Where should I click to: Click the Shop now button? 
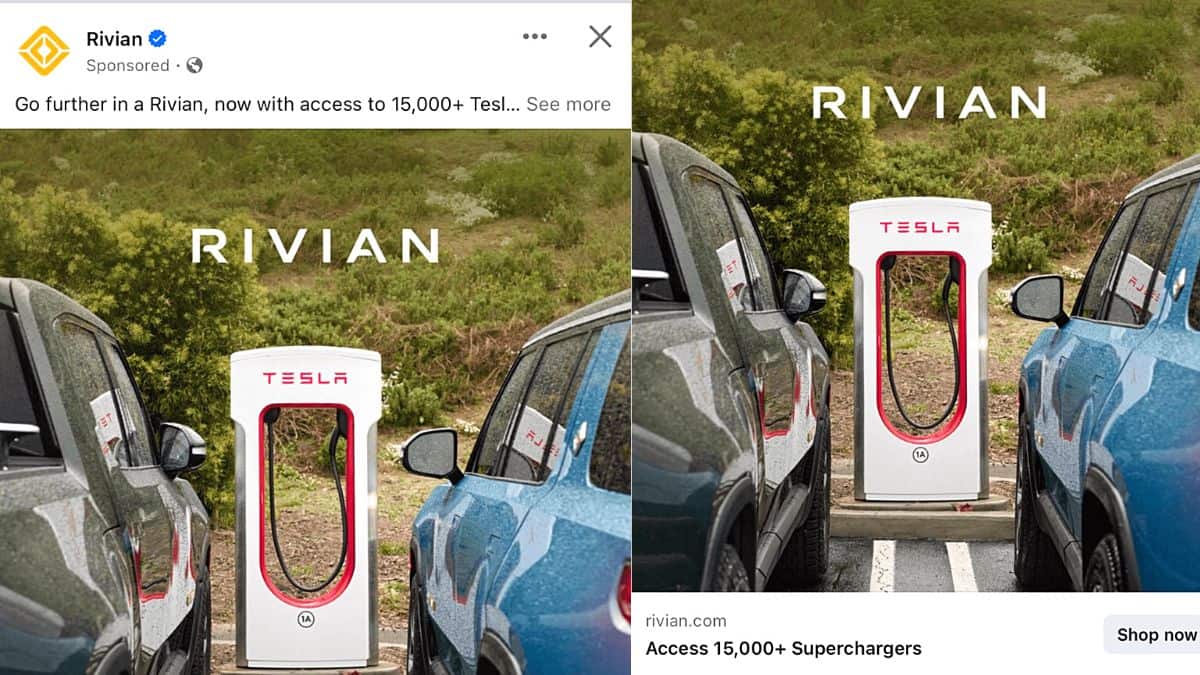pyautogui.click(x=1155, y=634)
